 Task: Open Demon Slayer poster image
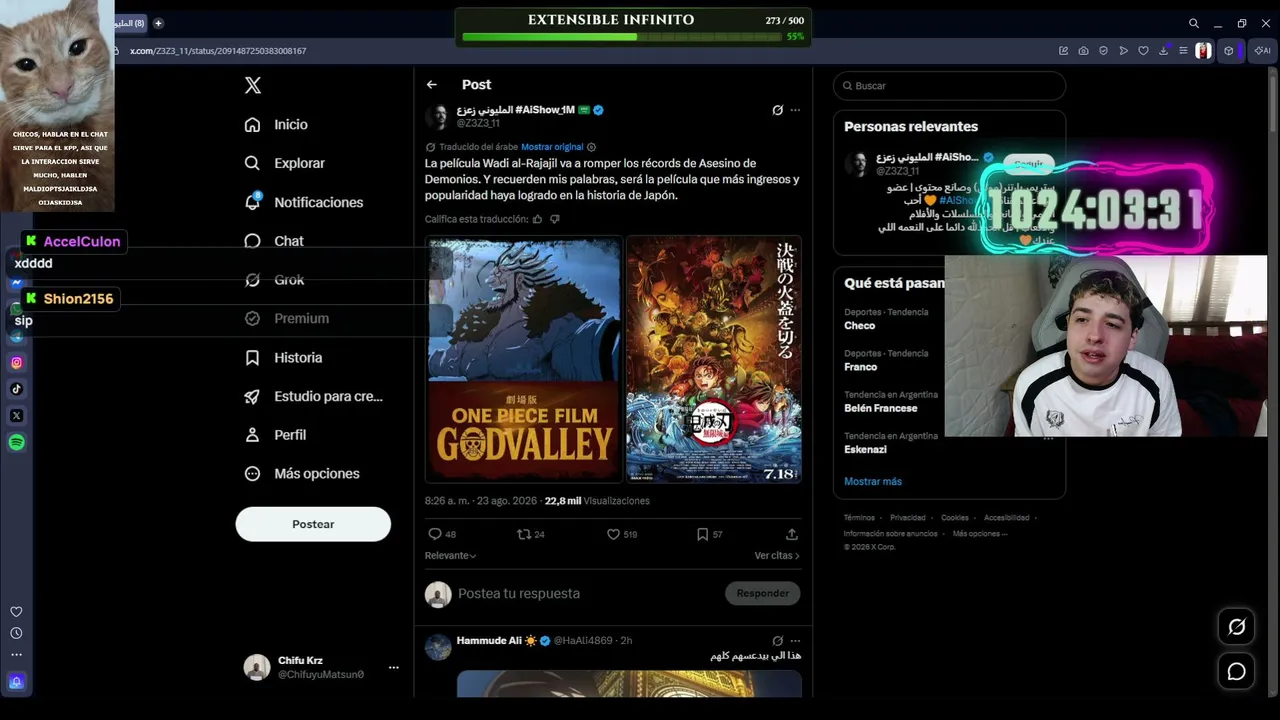pos(714,360)
